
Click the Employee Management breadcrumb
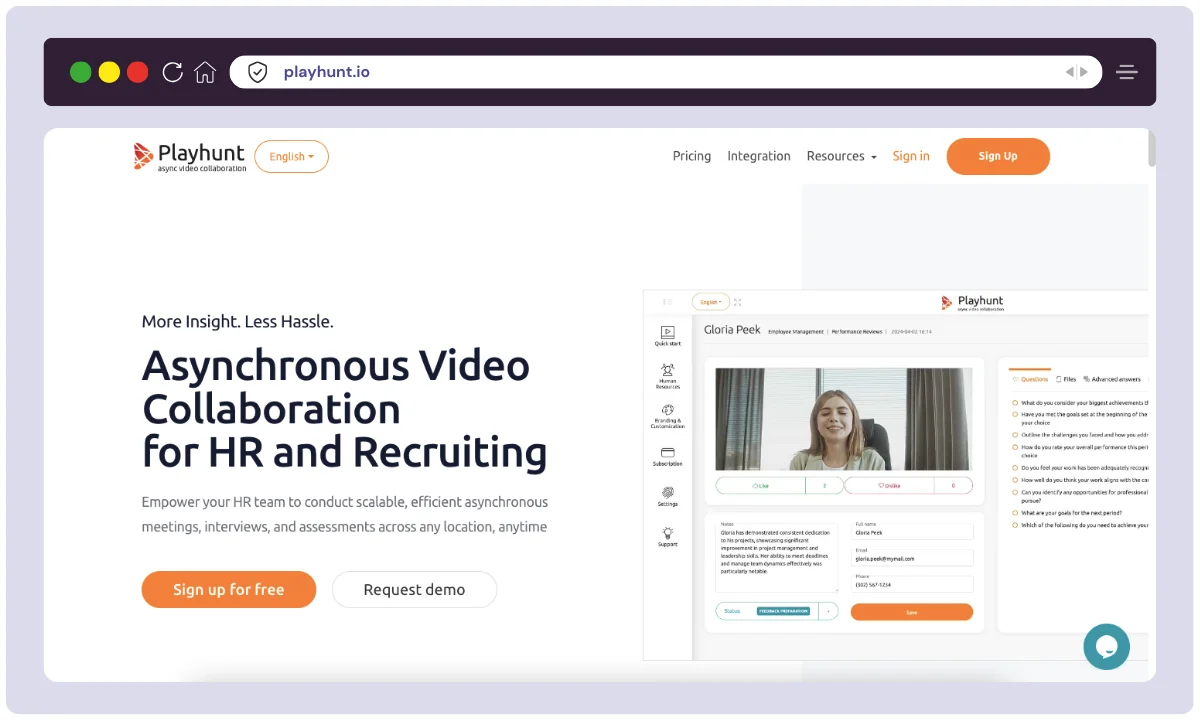[796, 331]
